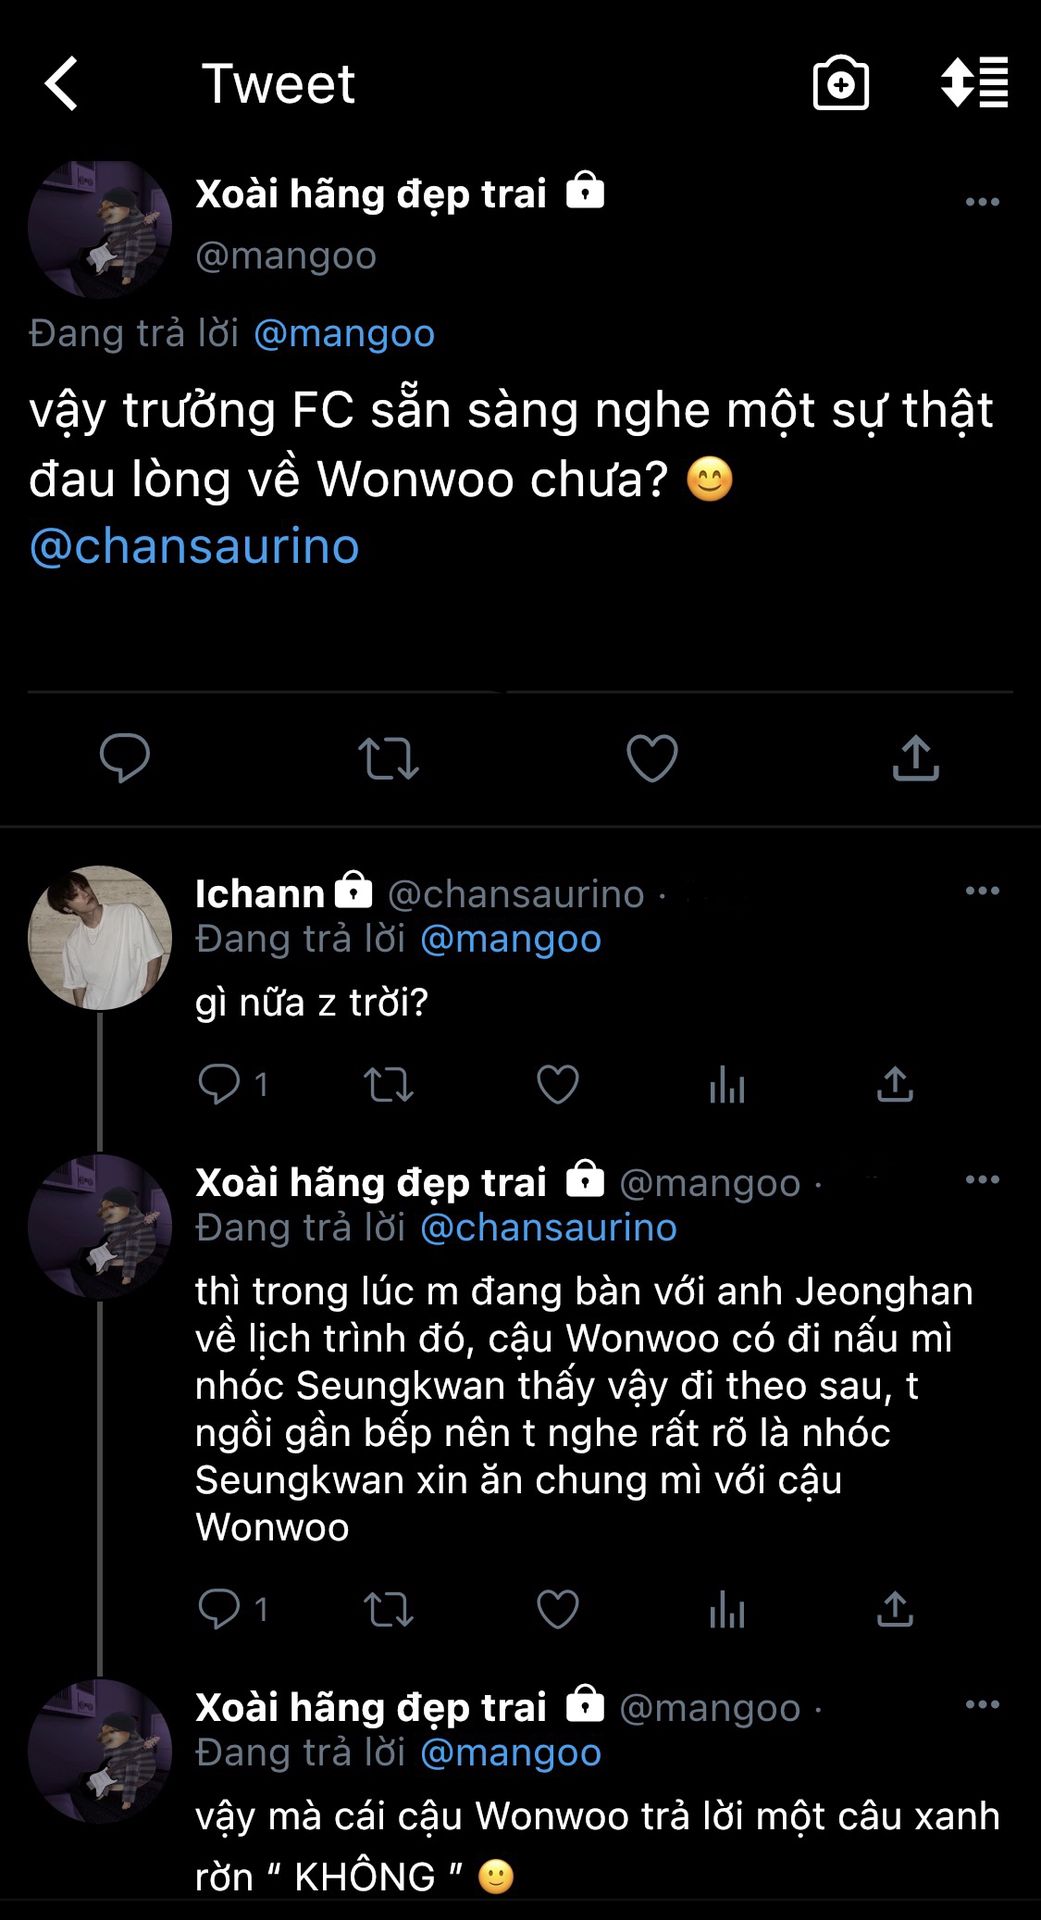View analytics of Ichann's reply
Screen dimensions: 1041x1920
727,1084
